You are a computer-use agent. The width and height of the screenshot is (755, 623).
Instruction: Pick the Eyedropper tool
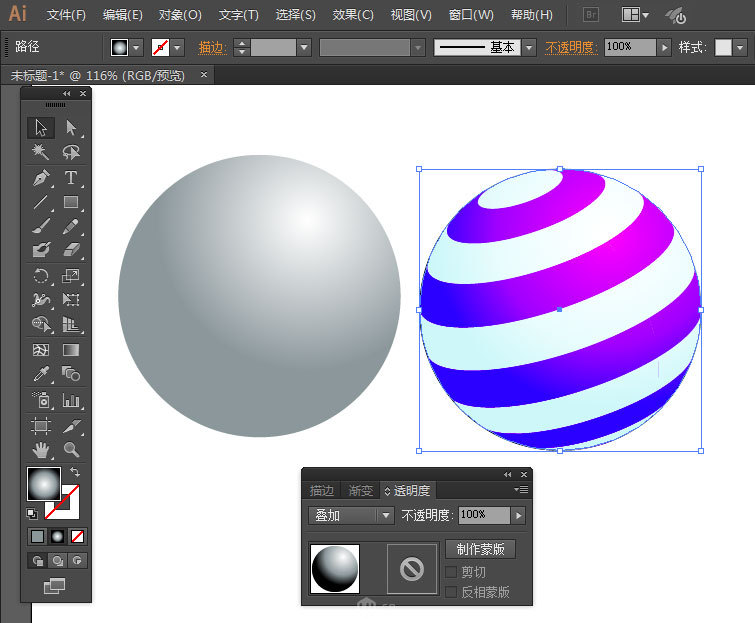coord(41,374)
